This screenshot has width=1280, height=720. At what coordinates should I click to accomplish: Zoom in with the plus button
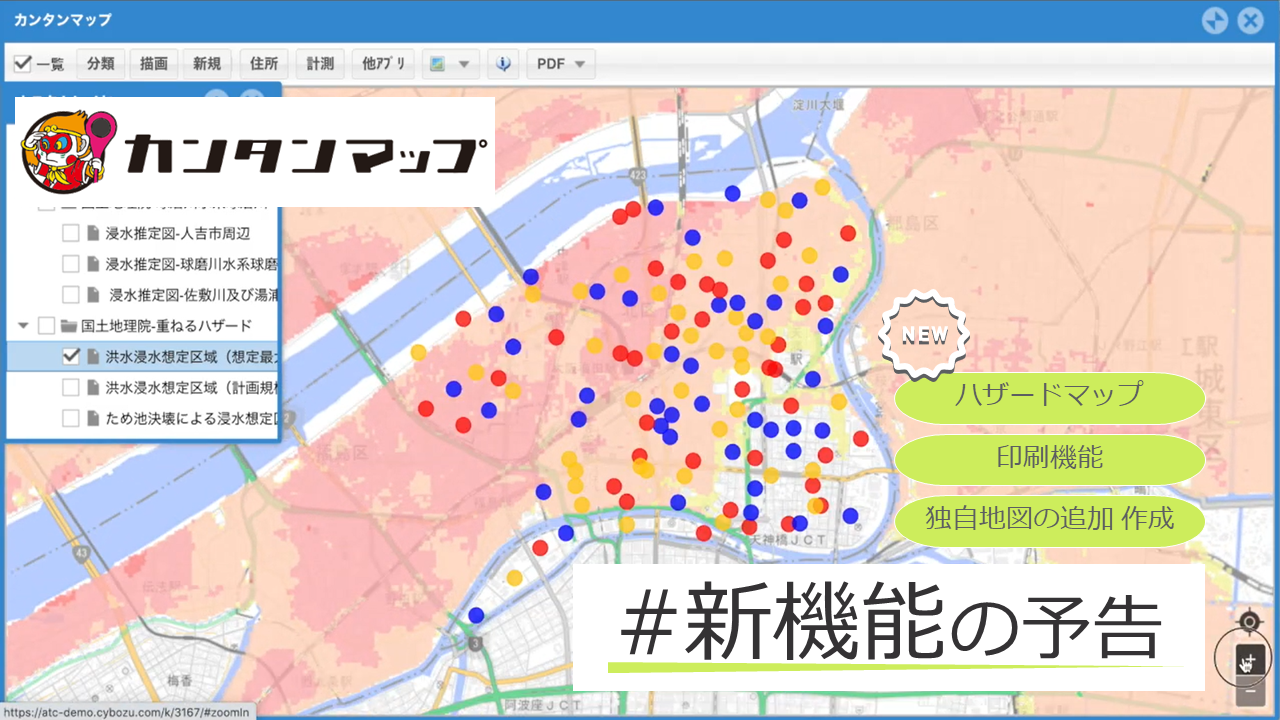pyautogui.click(x=1250, y=660)
